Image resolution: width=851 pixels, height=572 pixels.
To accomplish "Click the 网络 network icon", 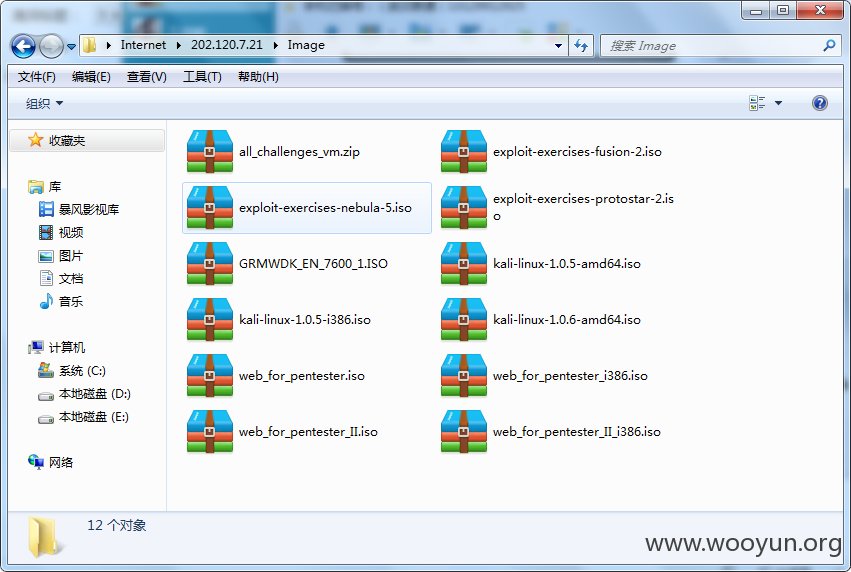I will [36, 462].
